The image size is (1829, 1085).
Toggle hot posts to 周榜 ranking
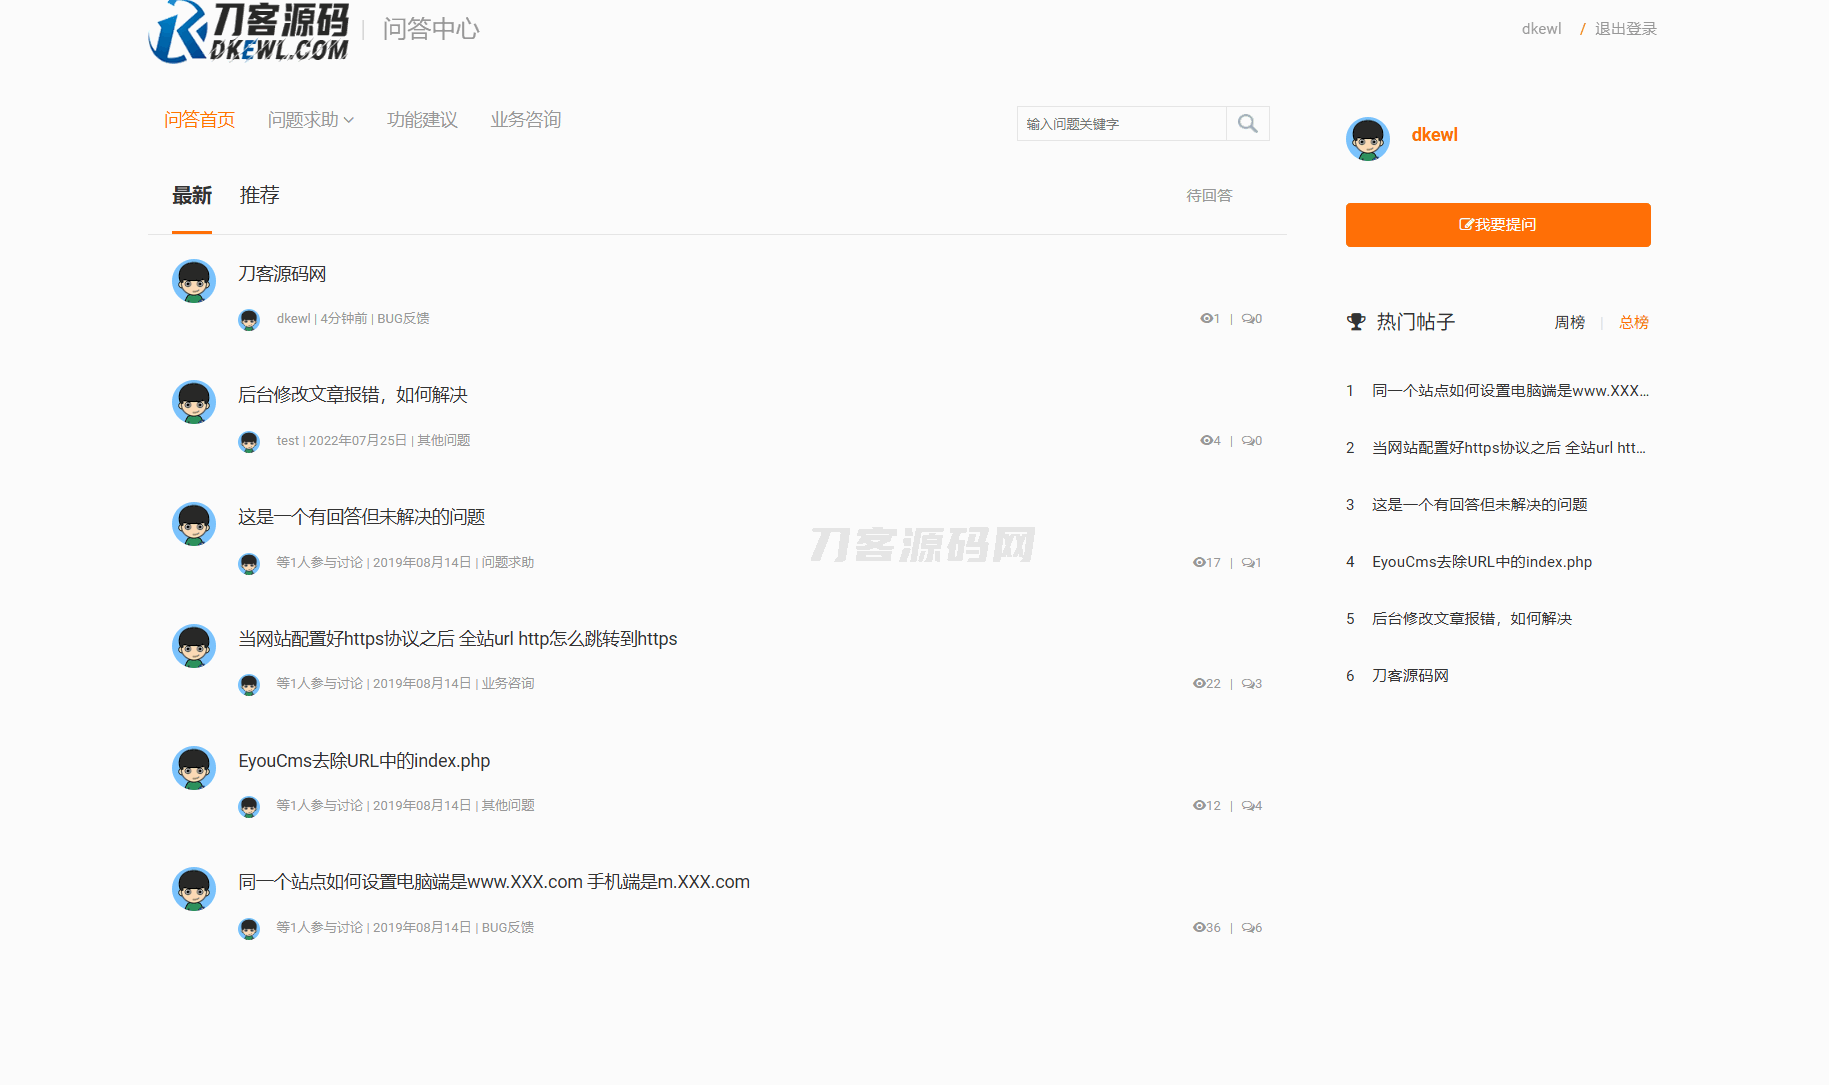click(1569, 323)
